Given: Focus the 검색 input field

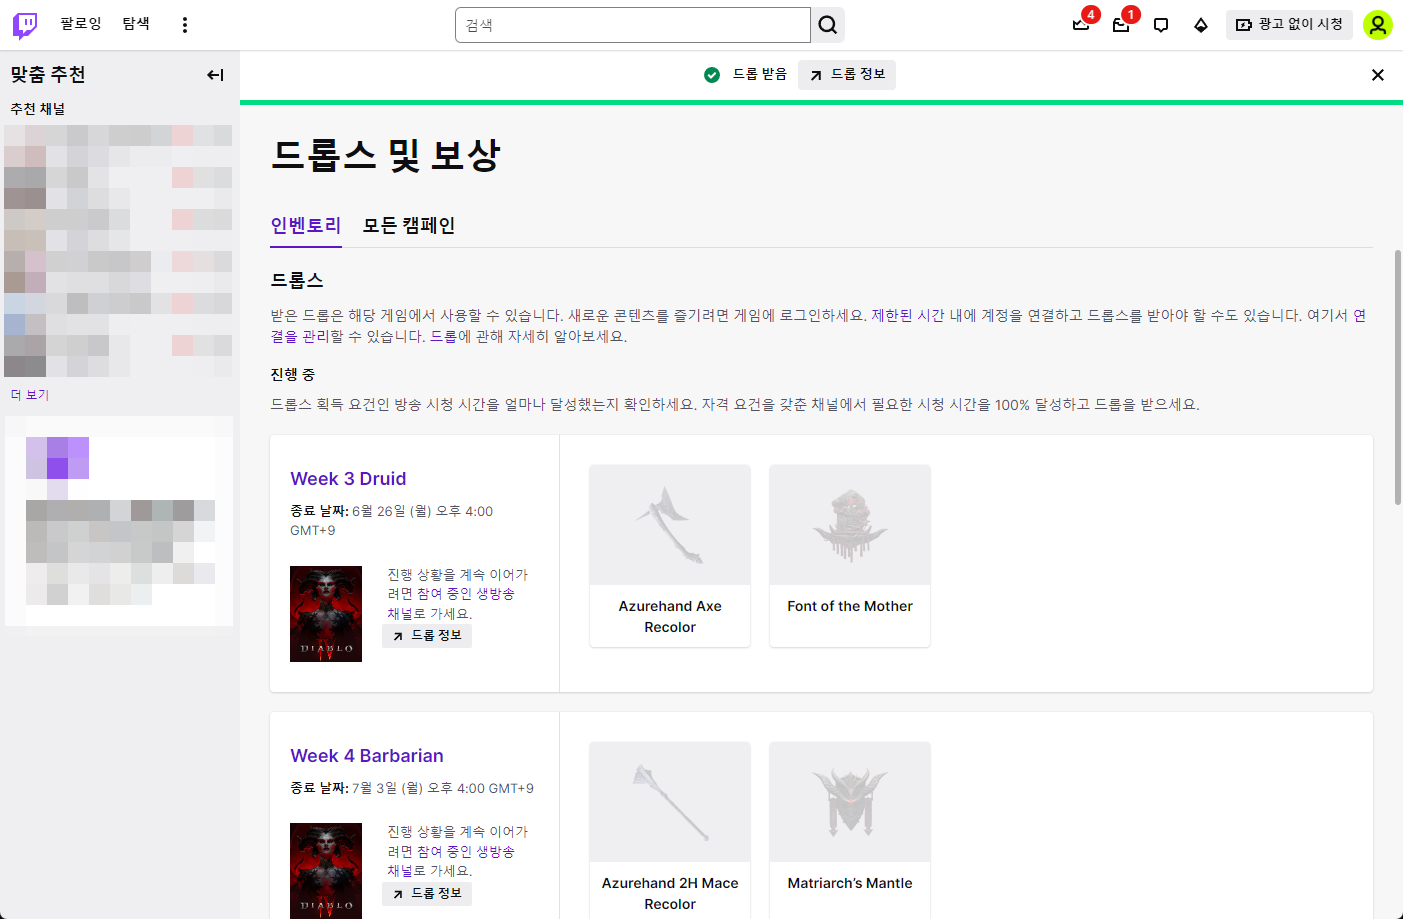Looking at the screenshot, I should (632, 25).
